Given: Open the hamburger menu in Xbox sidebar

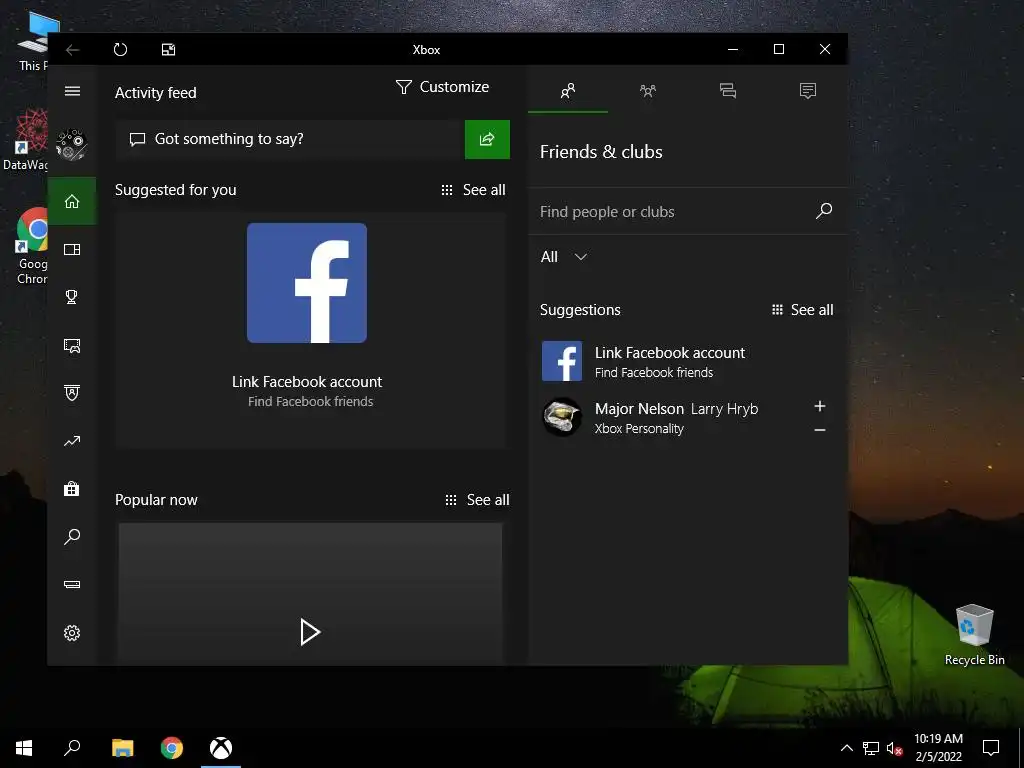Looking at the screenshot, I should (x=72, y=91).
